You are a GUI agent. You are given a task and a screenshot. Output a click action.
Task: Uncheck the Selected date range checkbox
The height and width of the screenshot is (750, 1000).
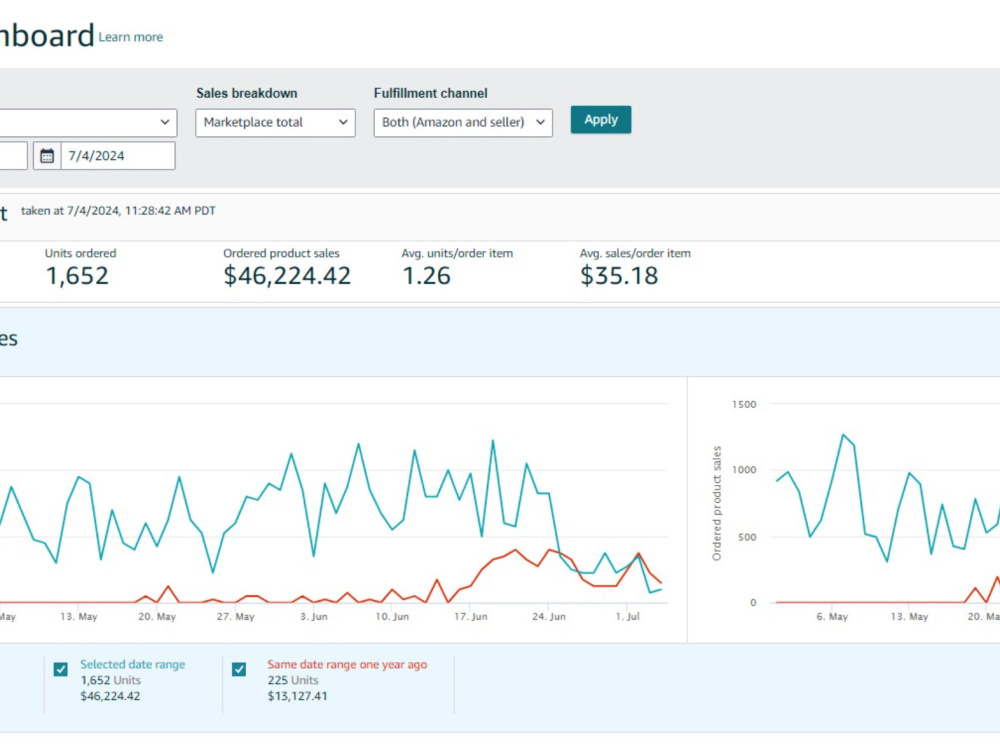(x=61, y=669)
